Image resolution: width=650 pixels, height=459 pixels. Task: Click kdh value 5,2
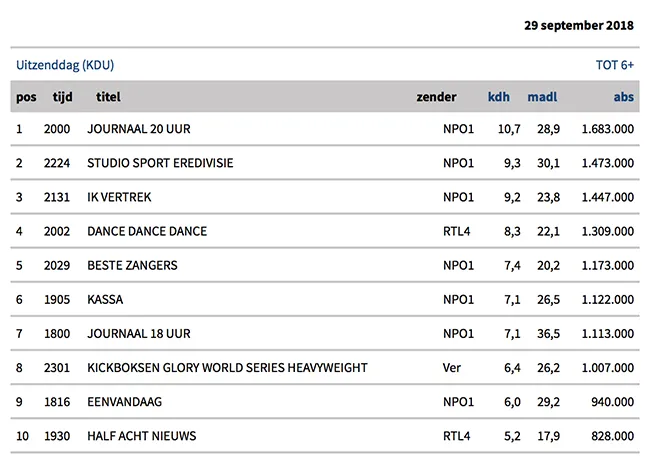pyautogui.click(x=512, y=436)
